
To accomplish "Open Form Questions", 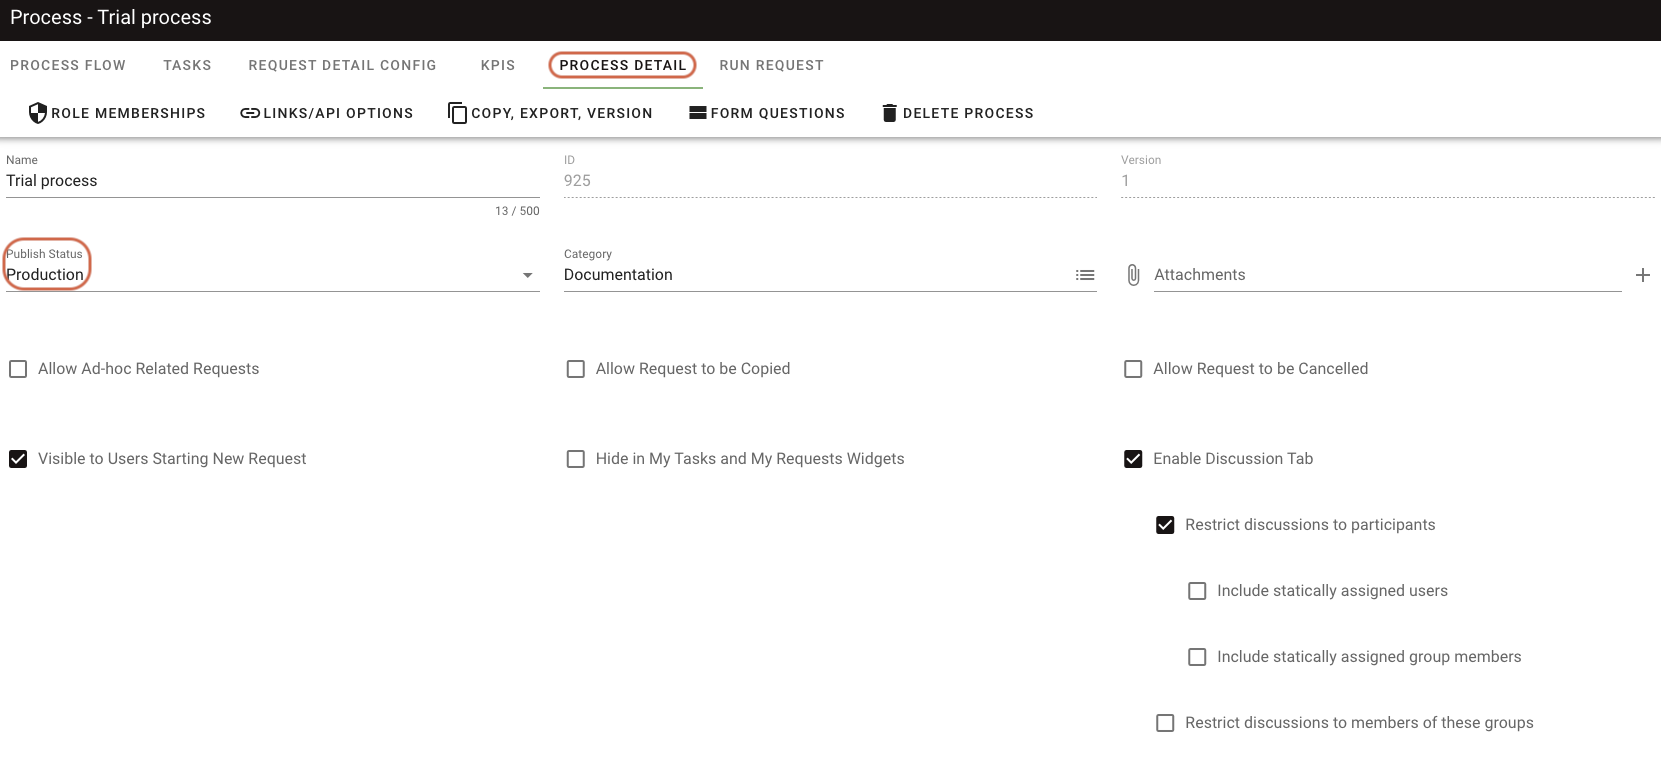I will (767, 113).
